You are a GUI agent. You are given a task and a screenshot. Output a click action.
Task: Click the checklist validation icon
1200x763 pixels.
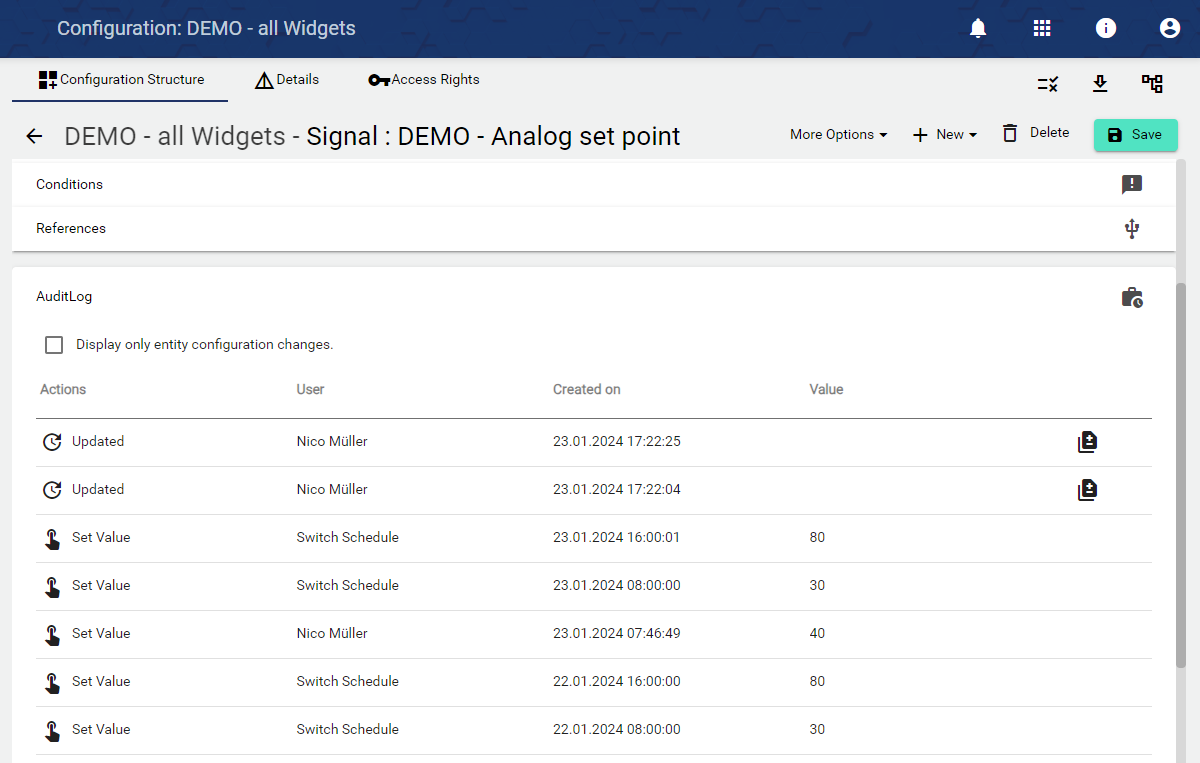pyautogui.click(x=1048, y=84)
